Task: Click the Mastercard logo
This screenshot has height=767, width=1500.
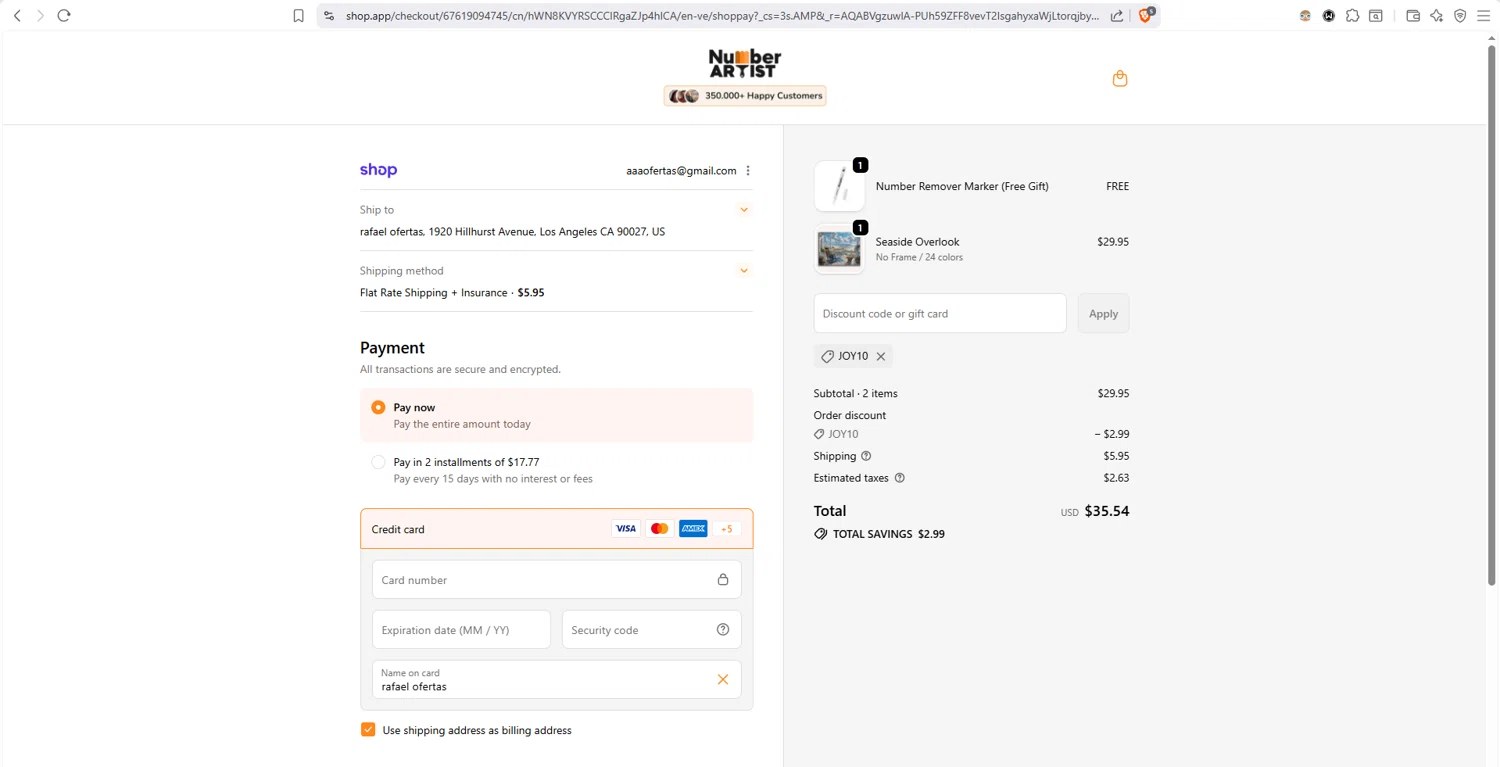Action: click(x=659, y=529)
